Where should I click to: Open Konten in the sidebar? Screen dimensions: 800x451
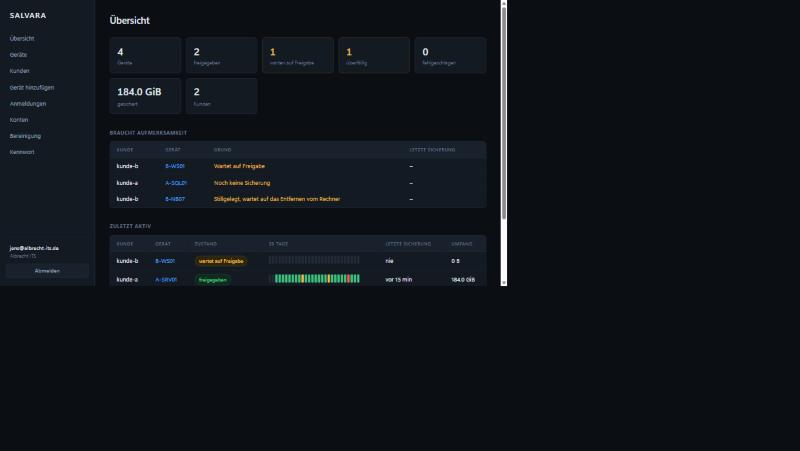(x=19, y=120)
